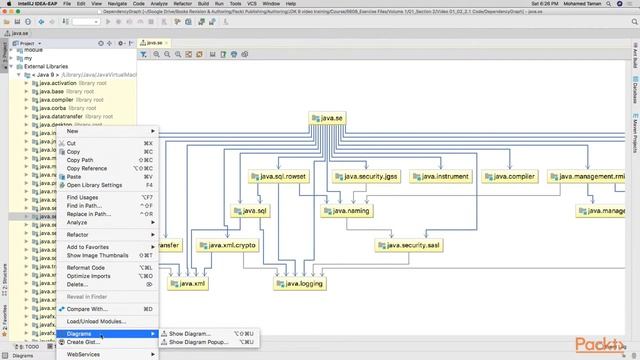Click the diagram Fit Content icon
Screen dimensions: 640x360
click(x=189, y=54)
